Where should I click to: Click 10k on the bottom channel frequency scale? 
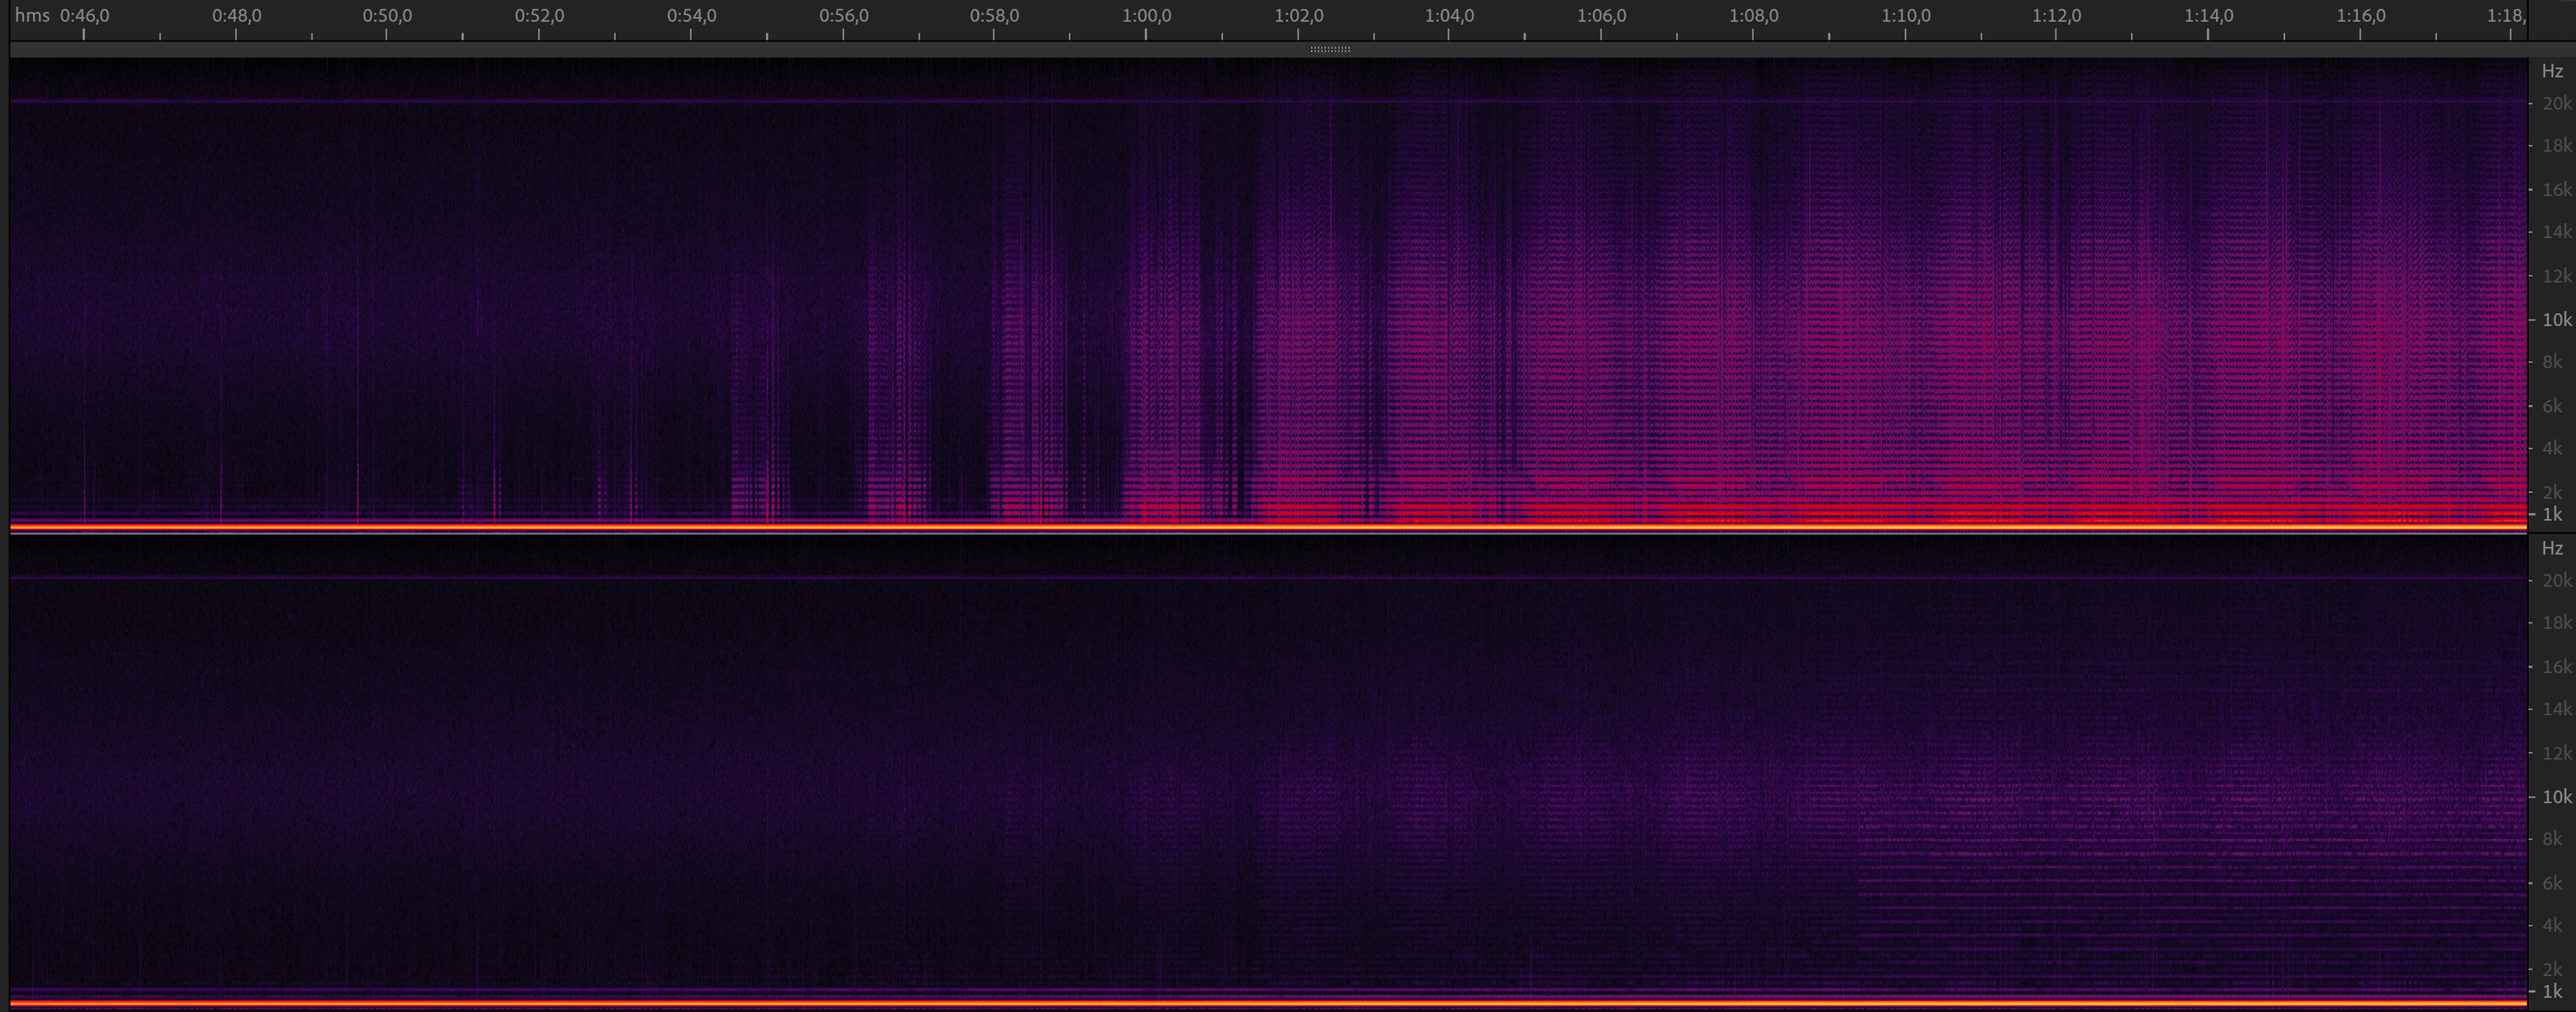(x=2556, y=797)
